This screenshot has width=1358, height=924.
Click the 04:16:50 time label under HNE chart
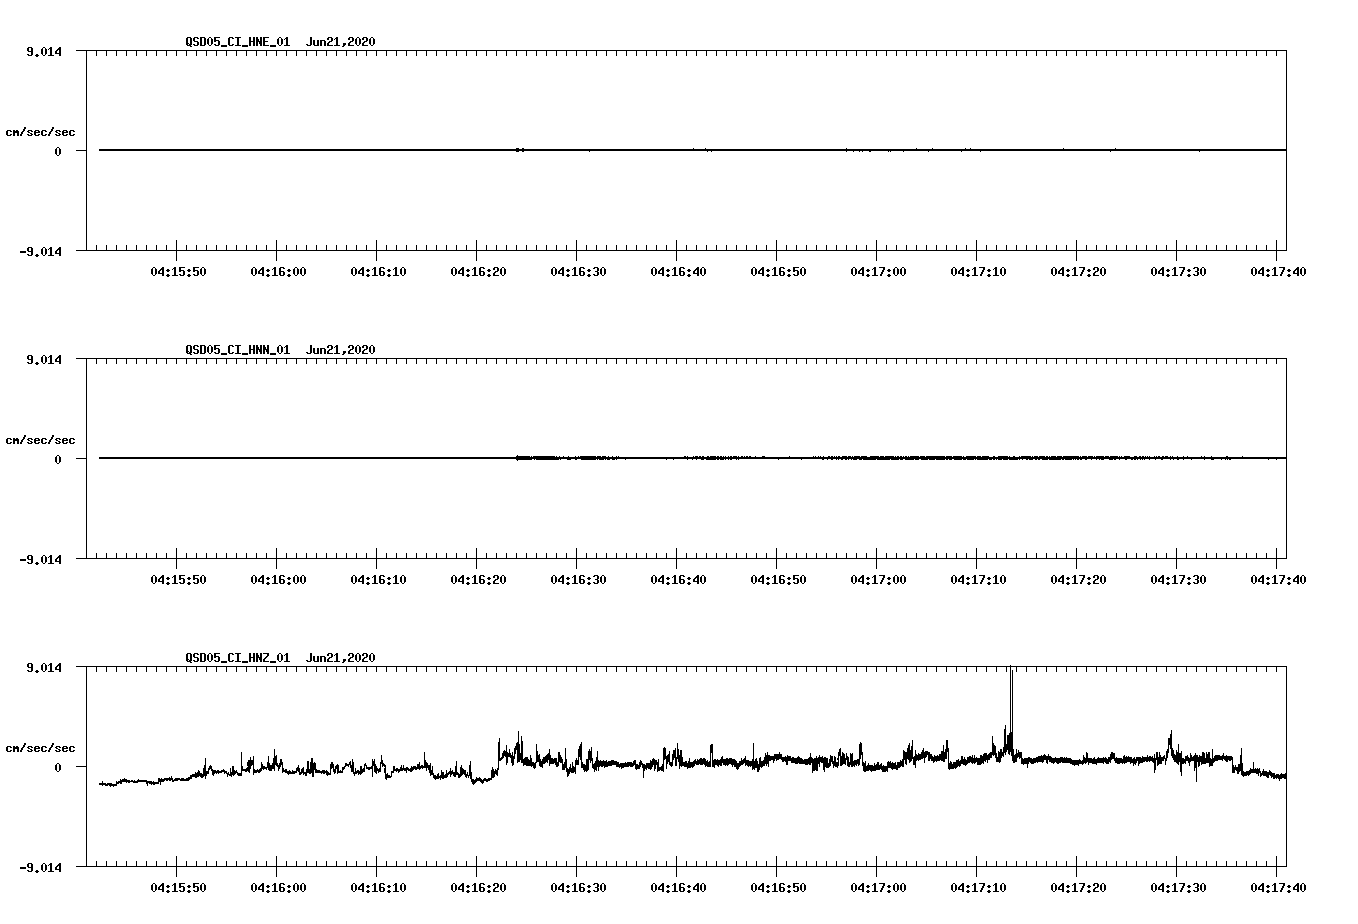coord(778,271)
